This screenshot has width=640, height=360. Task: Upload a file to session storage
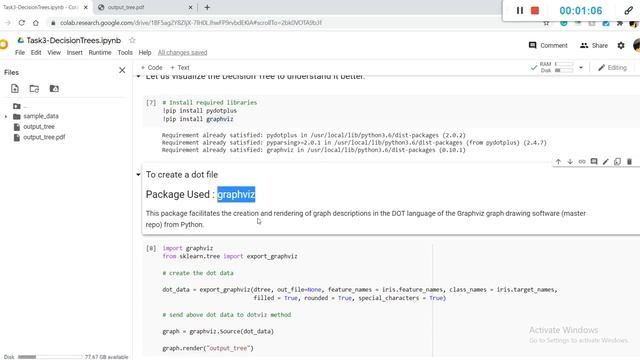tap(15, 89)
